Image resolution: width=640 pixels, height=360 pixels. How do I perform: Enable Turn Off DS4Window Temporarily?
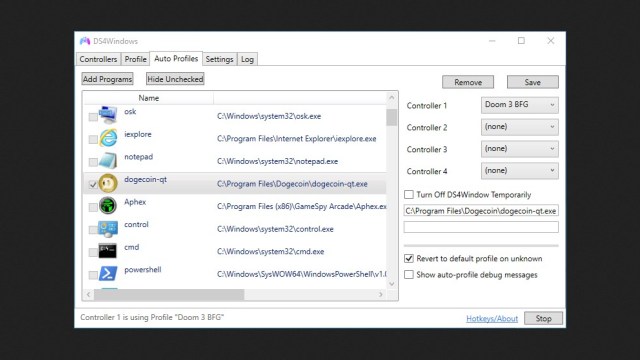409,194
